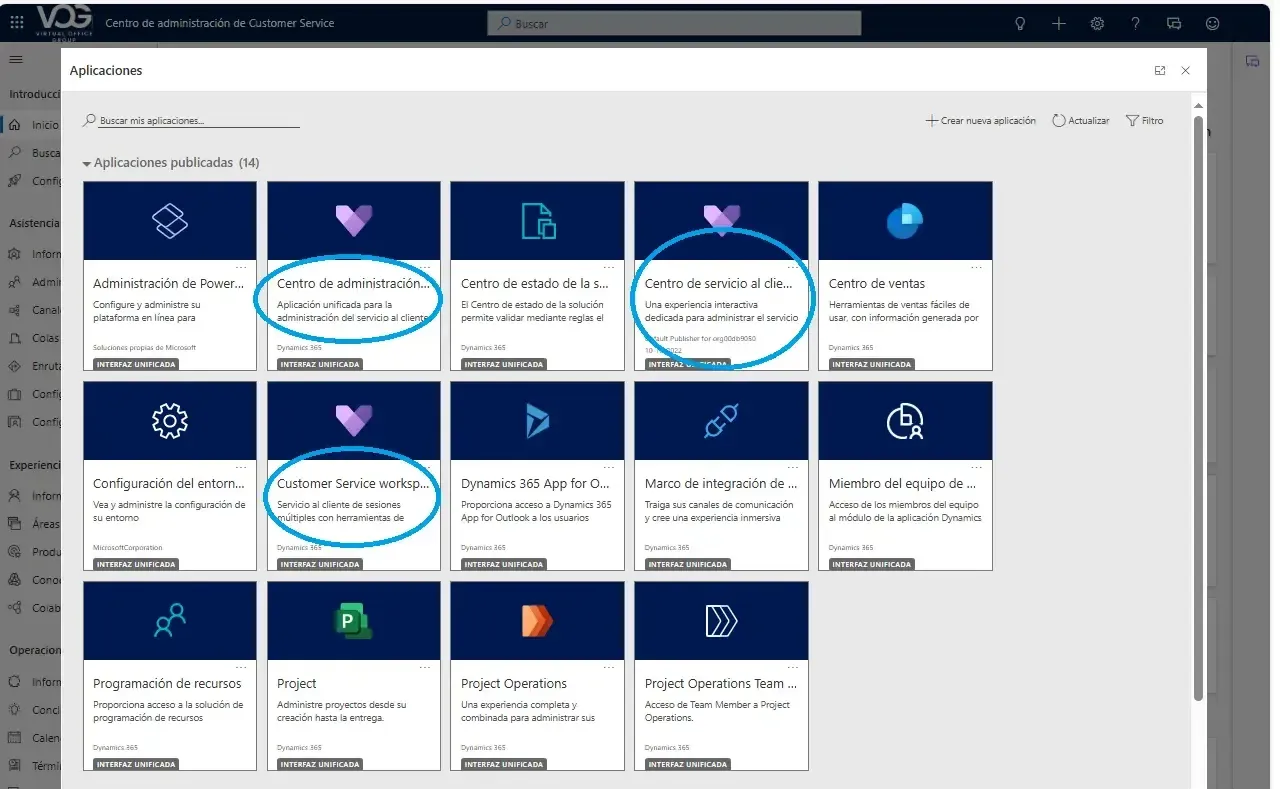Screen dimensions: 1280x789
Task: Click the plus icon in top bar
Action: pos(1059,23)
